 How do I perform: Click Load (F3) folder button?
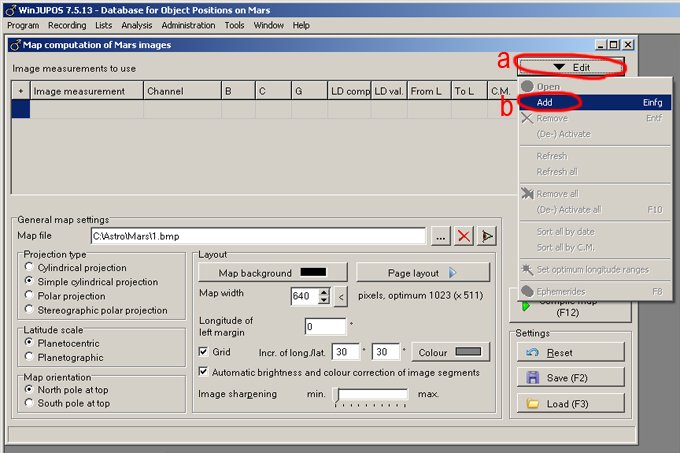[x=571, y=403]
